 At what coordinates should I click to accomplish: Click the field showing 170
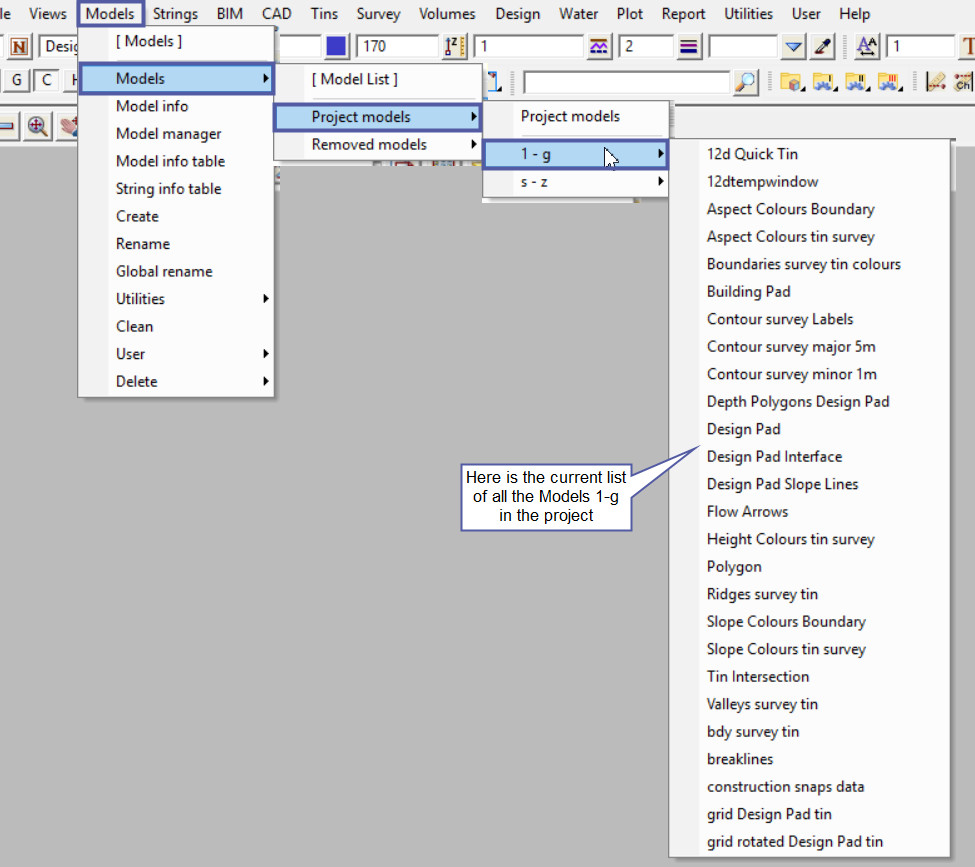coord(398,47)
